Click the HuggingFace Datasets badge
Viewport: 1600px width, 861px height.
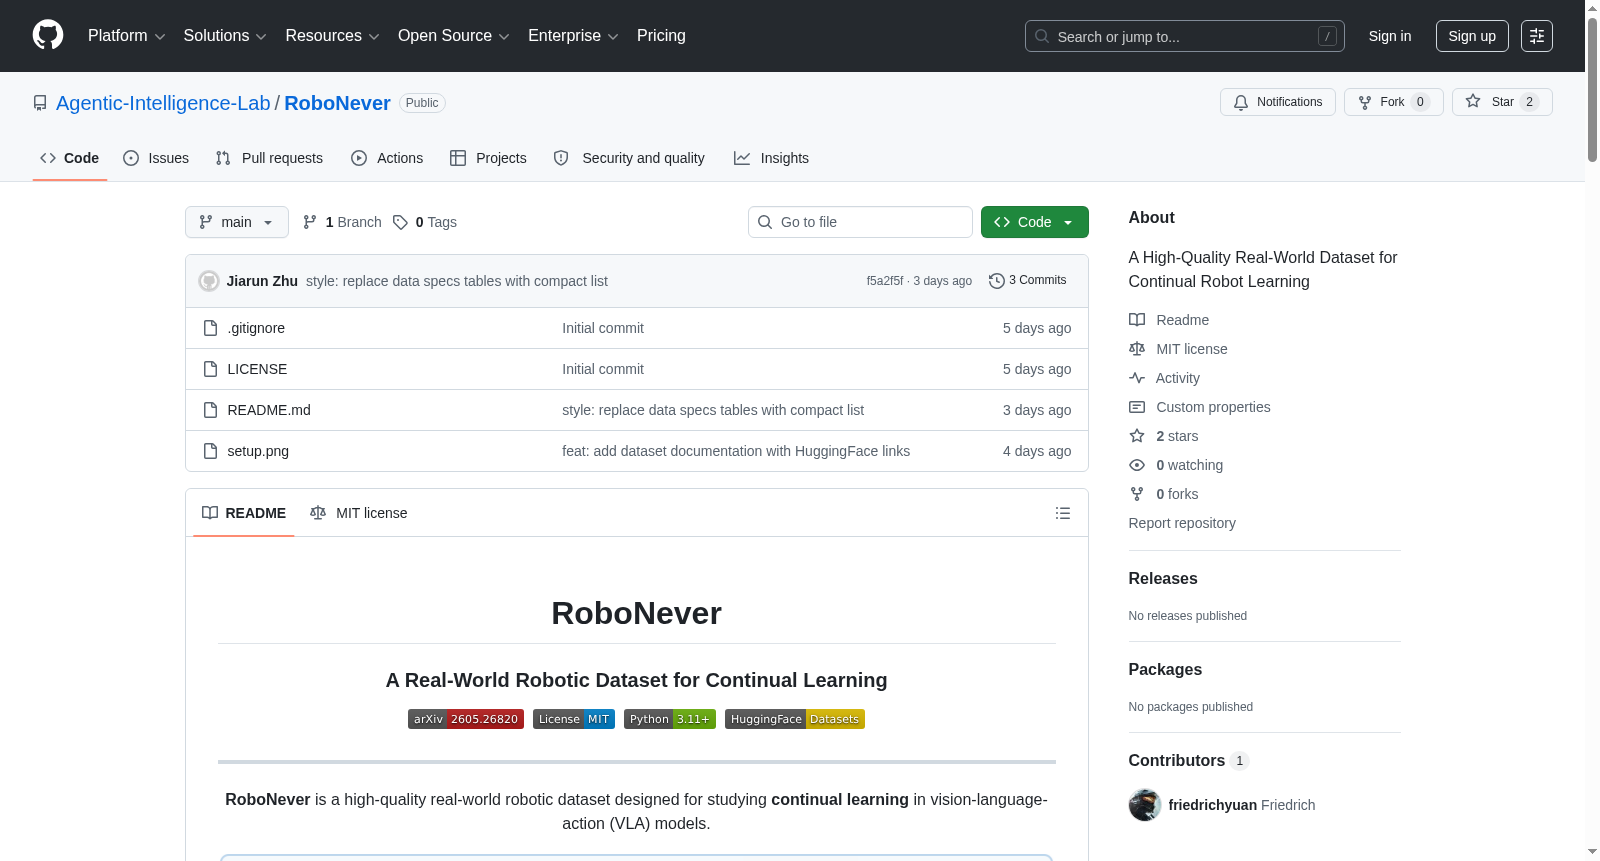point(795,719)
